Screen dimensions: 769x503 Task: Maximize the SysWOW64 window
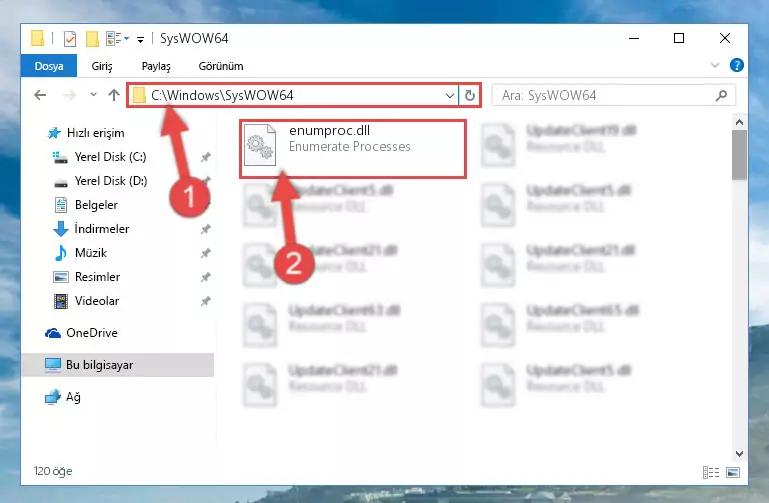point(679,38)
